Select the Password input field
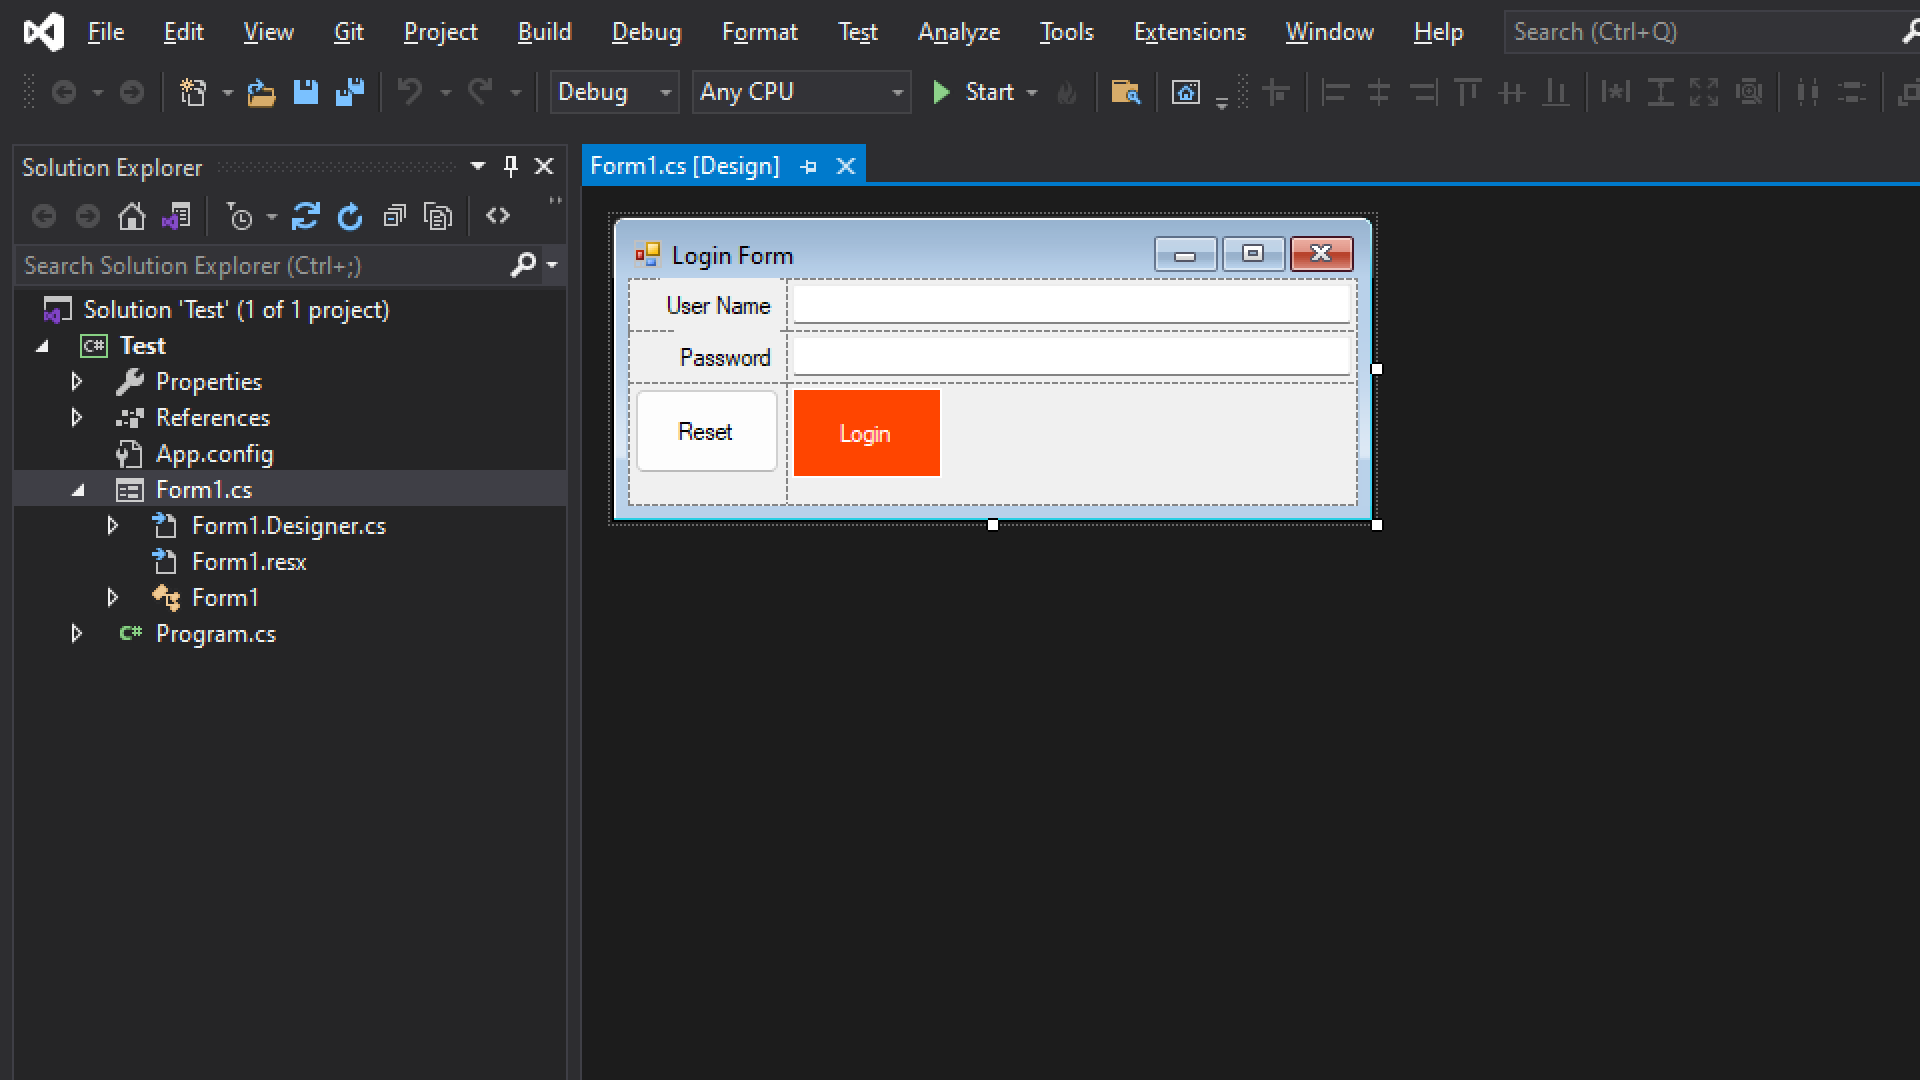Image resolution: width=1920 pixels, height=1080 pixels. click(1071, 356)
